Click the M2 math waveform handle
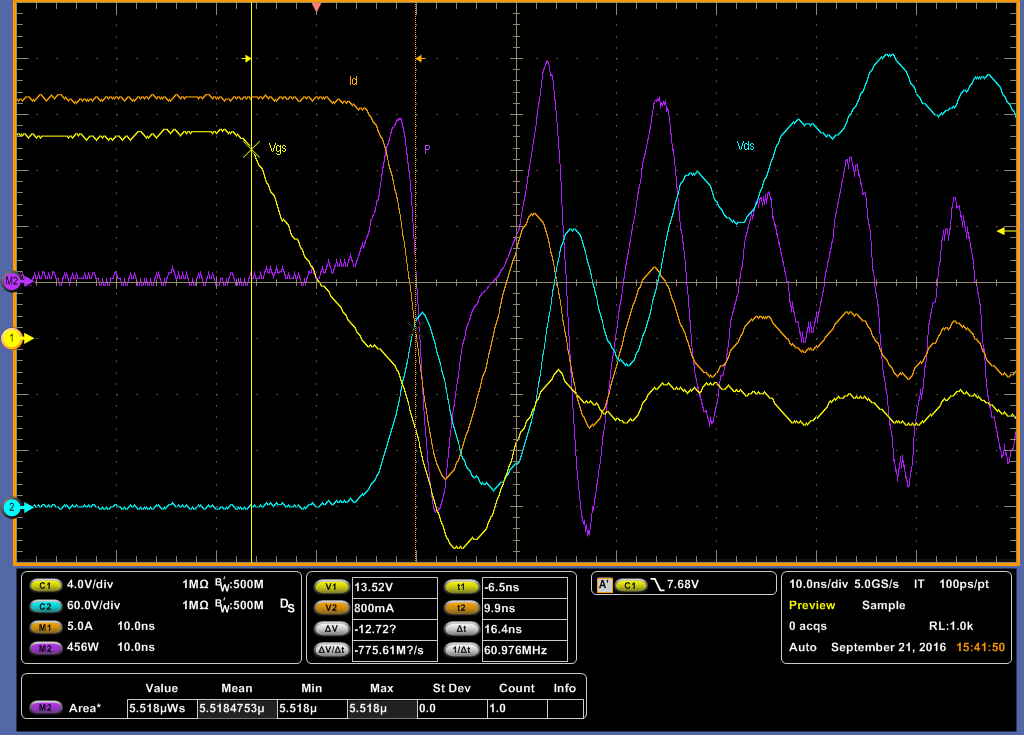This screenshot has height=736, width=1024. point(12,282)
